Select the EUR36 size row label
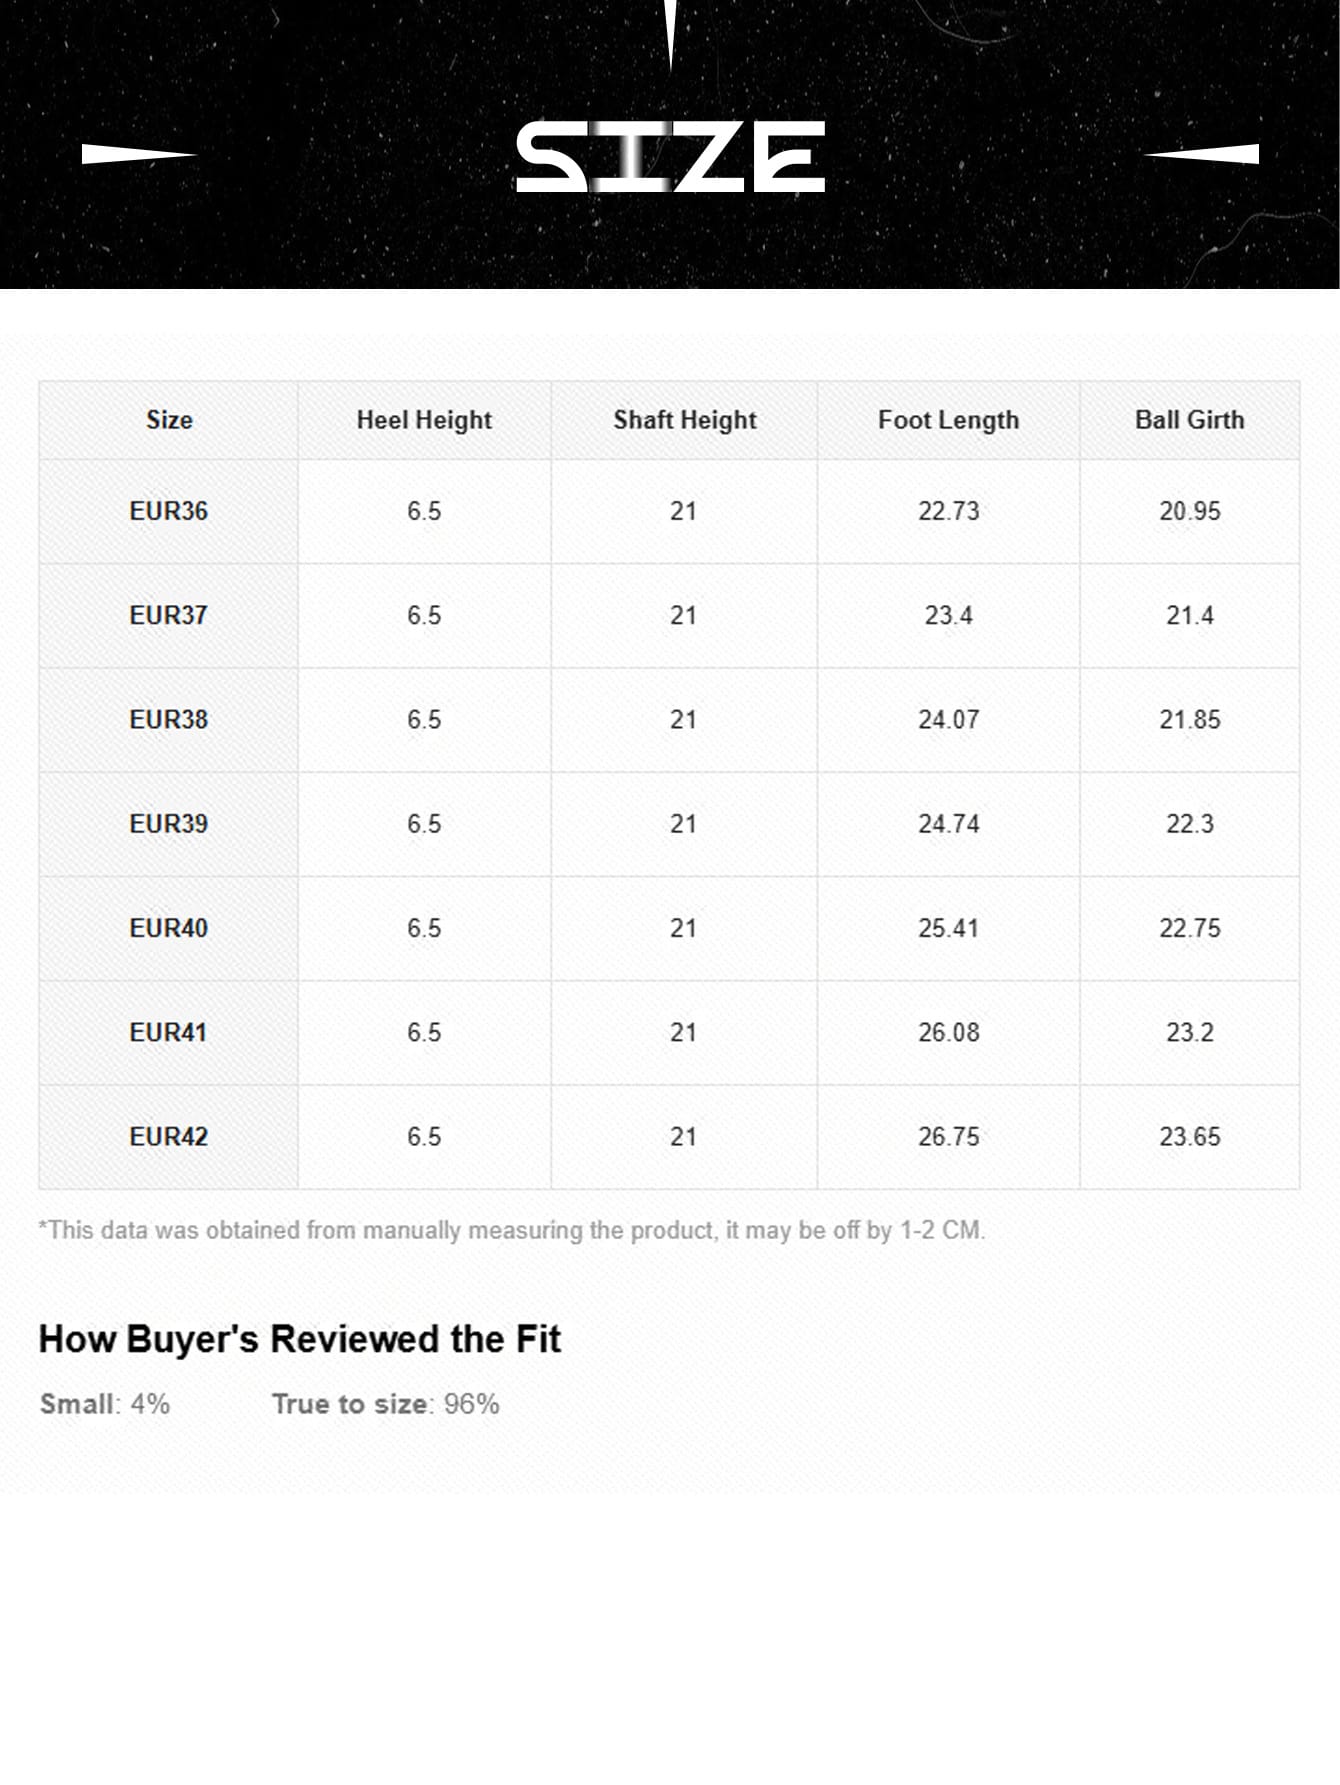Viewport: 1340px width, 1785px height. (169, 511)
